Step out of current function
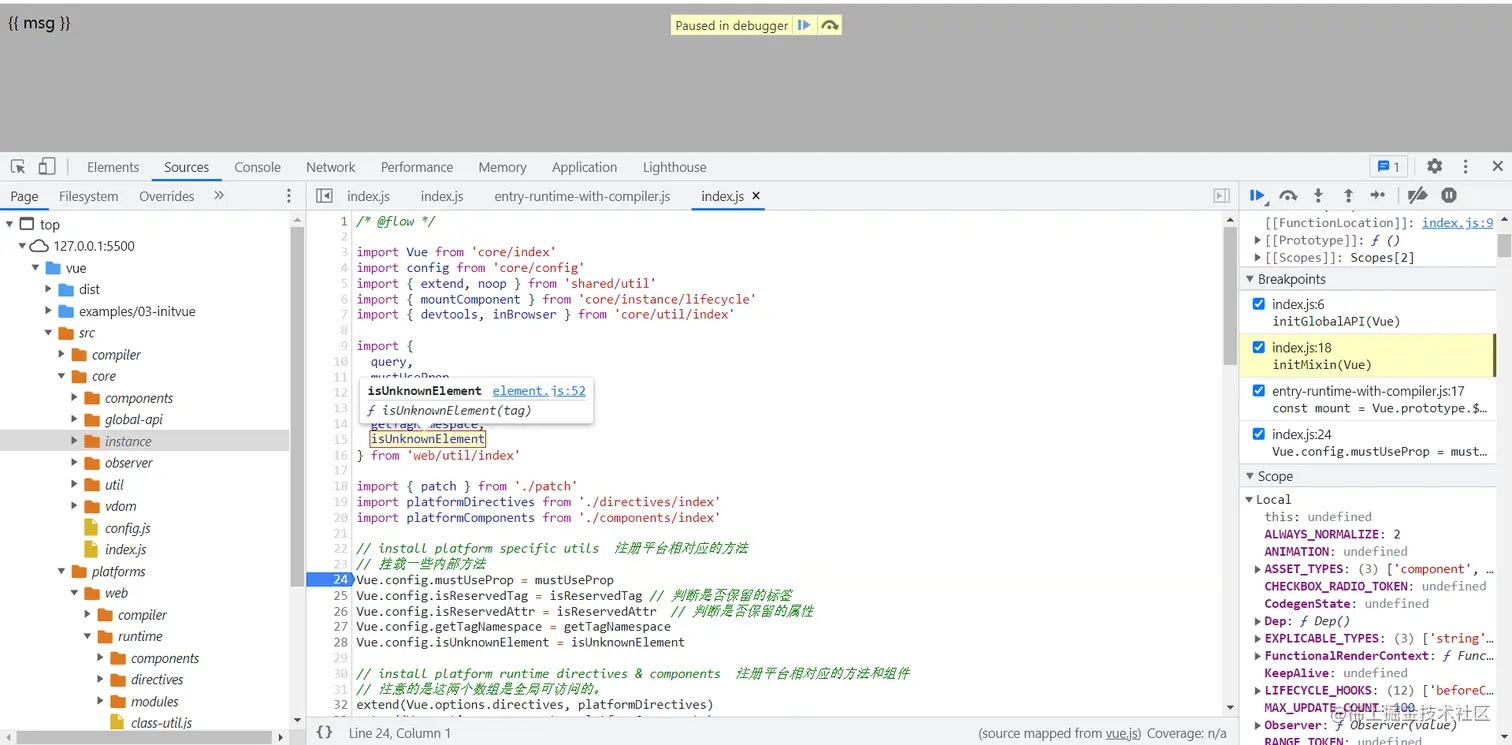Screen dimensions: 1512x745 click(1348, 196)
